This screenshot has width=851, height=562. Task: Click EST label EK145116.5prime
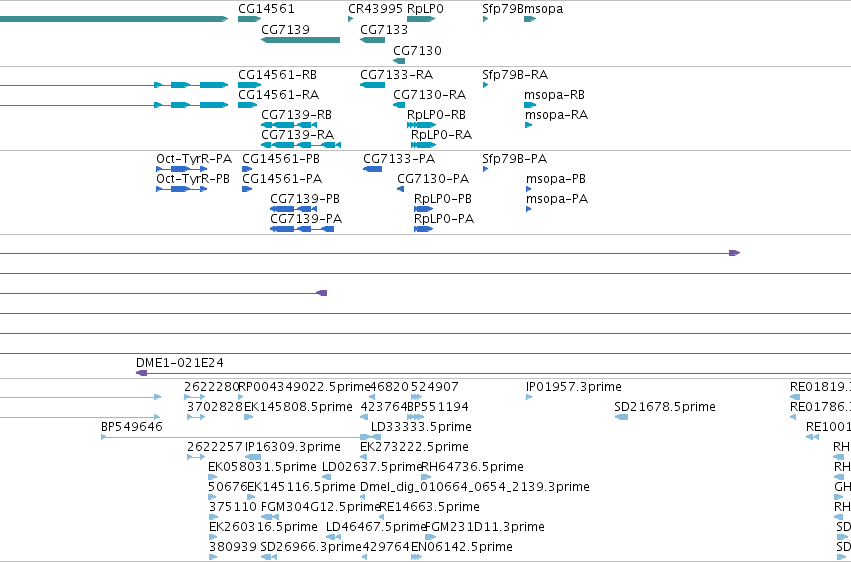tap(301, 487)
